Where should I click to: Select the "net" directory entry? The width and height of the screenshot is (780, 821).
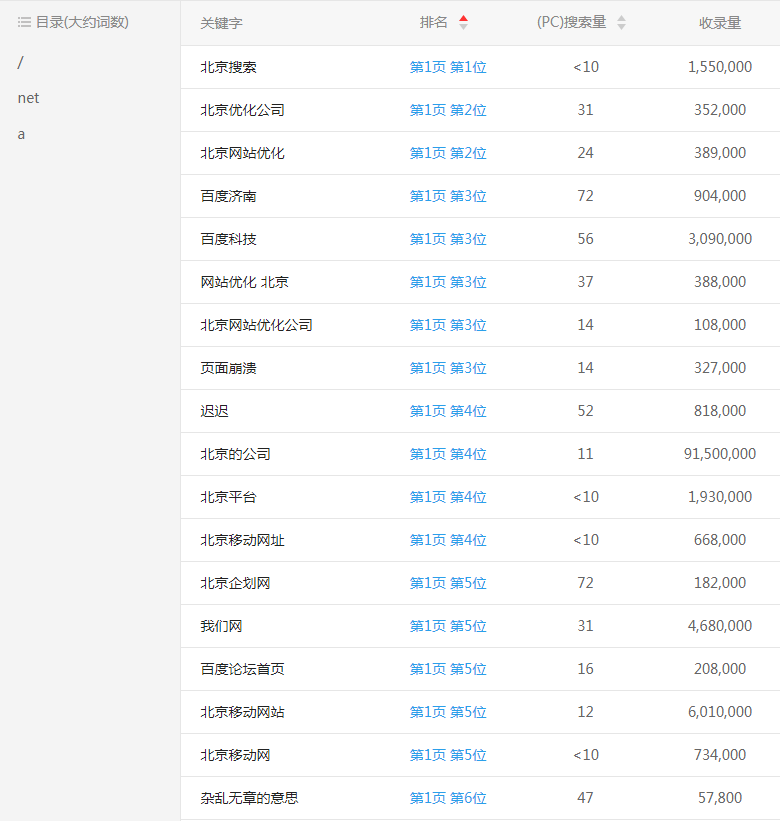(28, 98)
